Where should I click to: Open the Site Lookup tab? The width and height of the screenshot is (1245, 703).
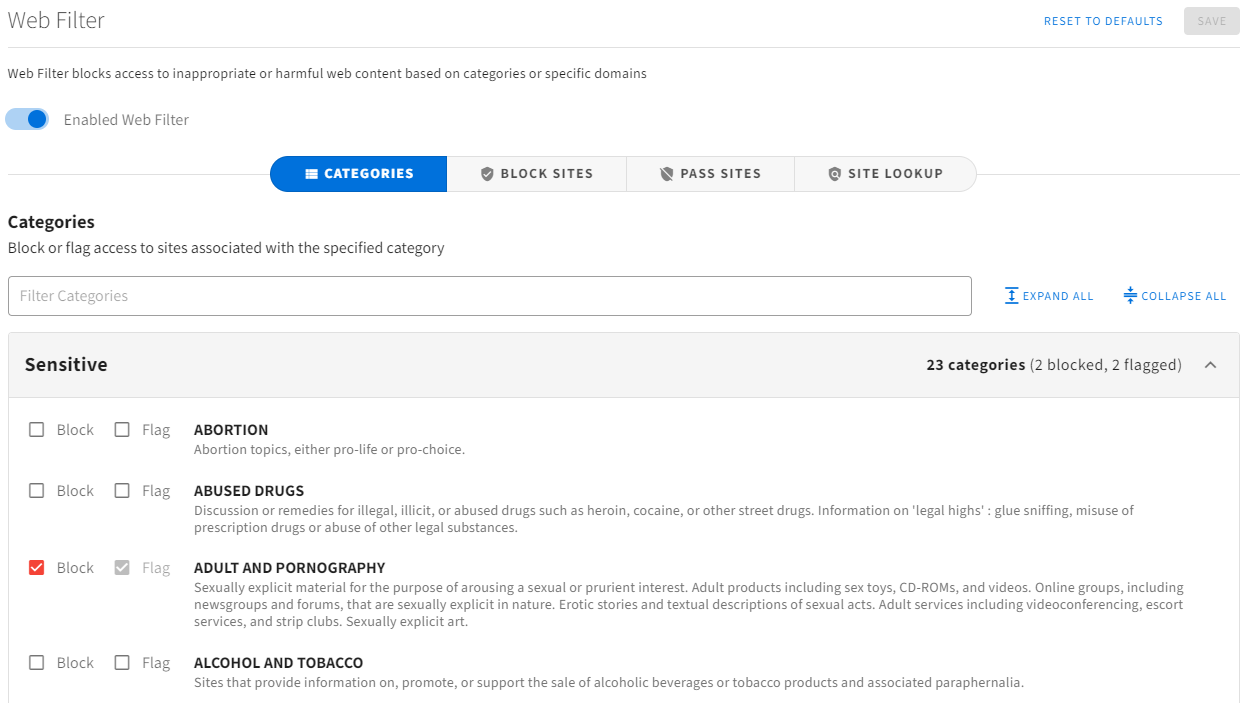(x=885, y=174)
